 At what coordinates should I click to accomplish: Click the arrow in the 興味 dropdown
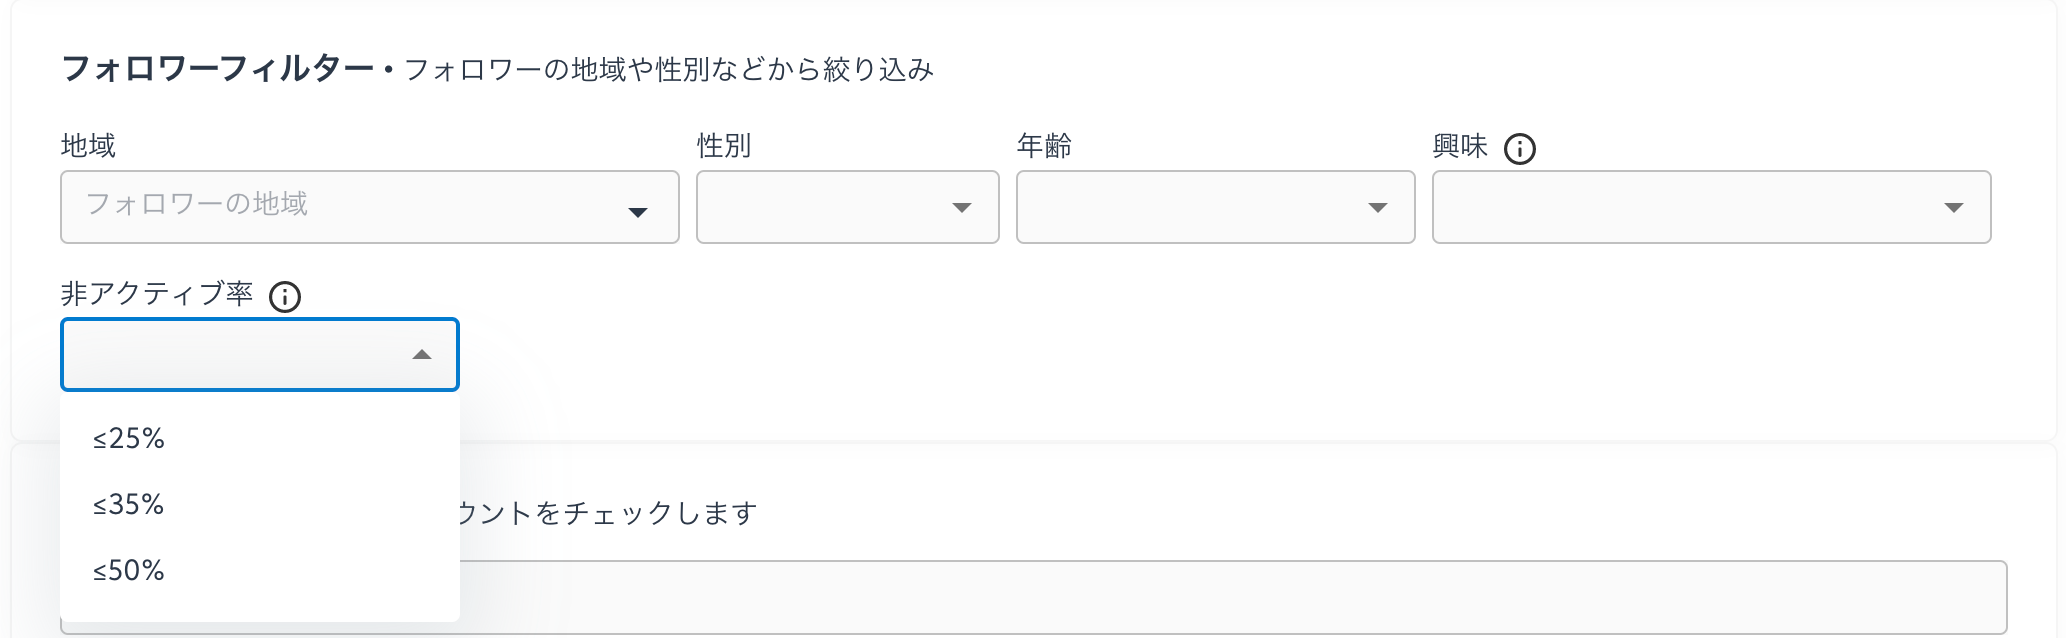pos(1953,208)
